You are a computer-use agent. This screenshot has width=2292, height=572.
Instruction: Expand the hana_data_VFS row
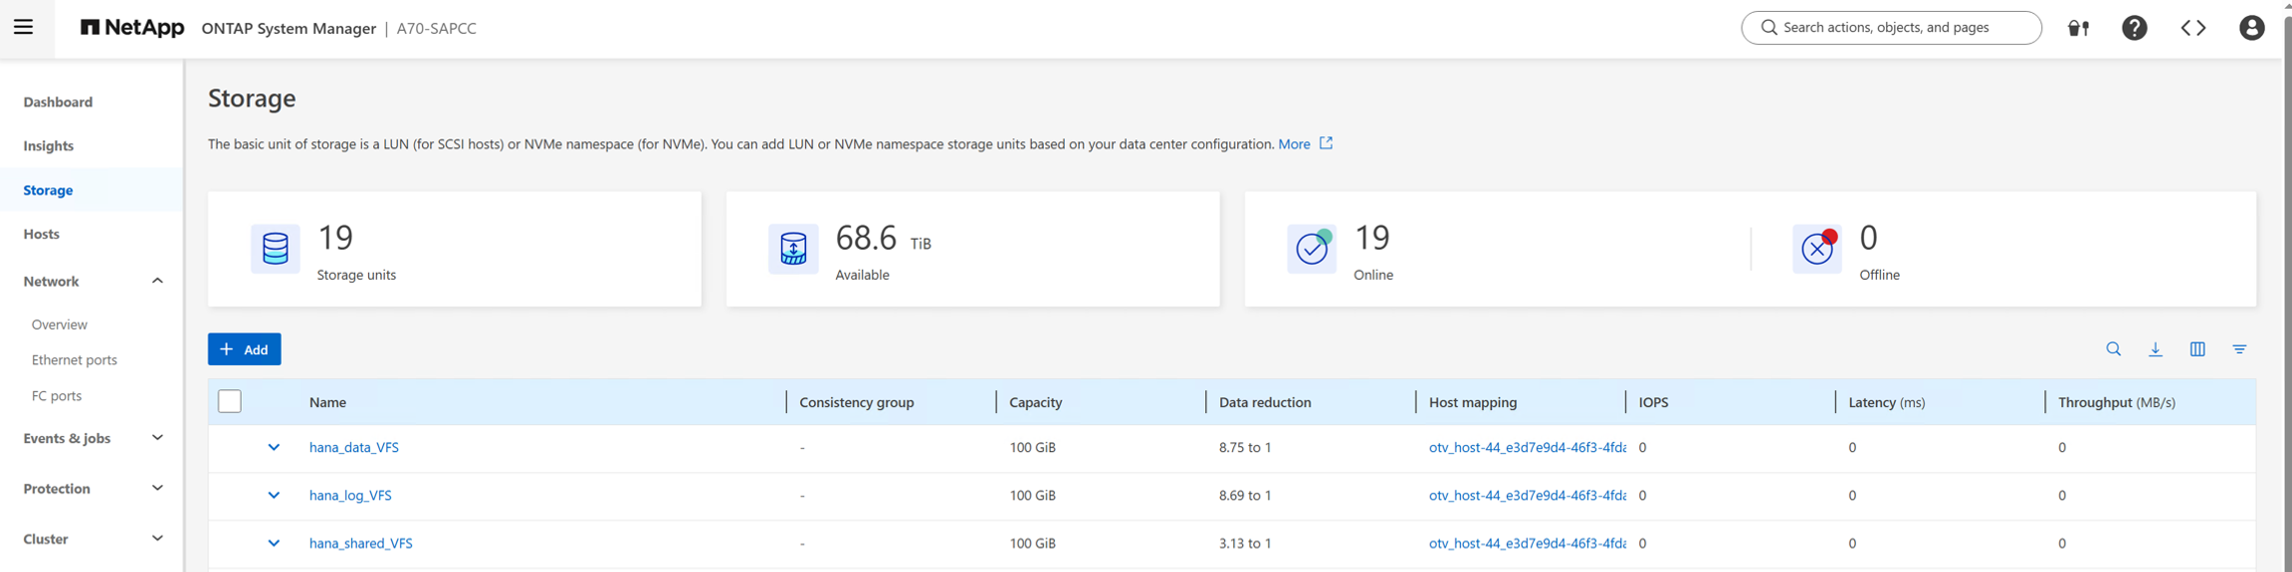pos(273,447)
